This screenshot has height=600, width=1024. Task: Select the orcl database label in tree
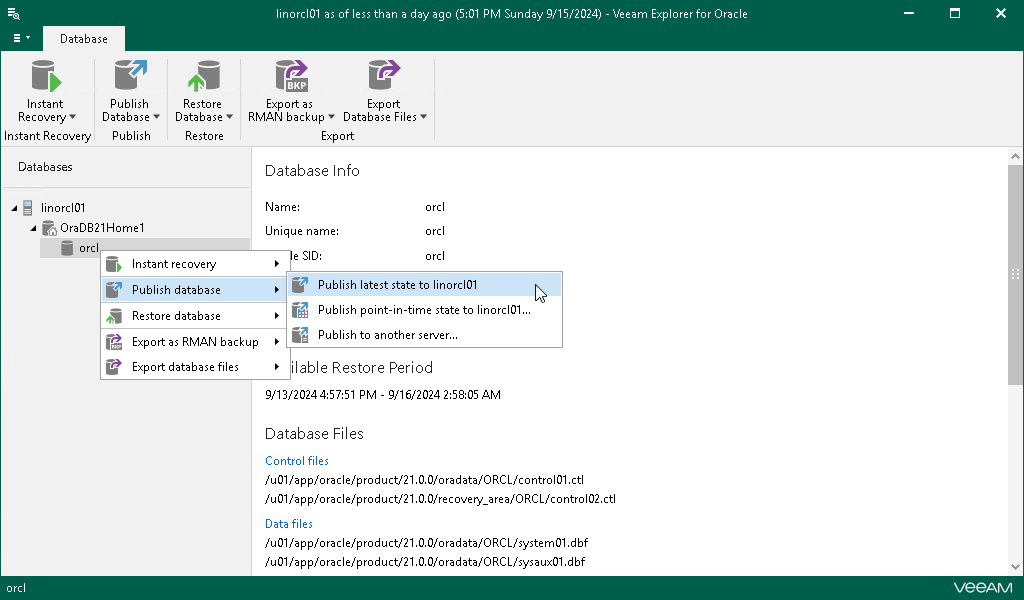[x=89, y=248]
